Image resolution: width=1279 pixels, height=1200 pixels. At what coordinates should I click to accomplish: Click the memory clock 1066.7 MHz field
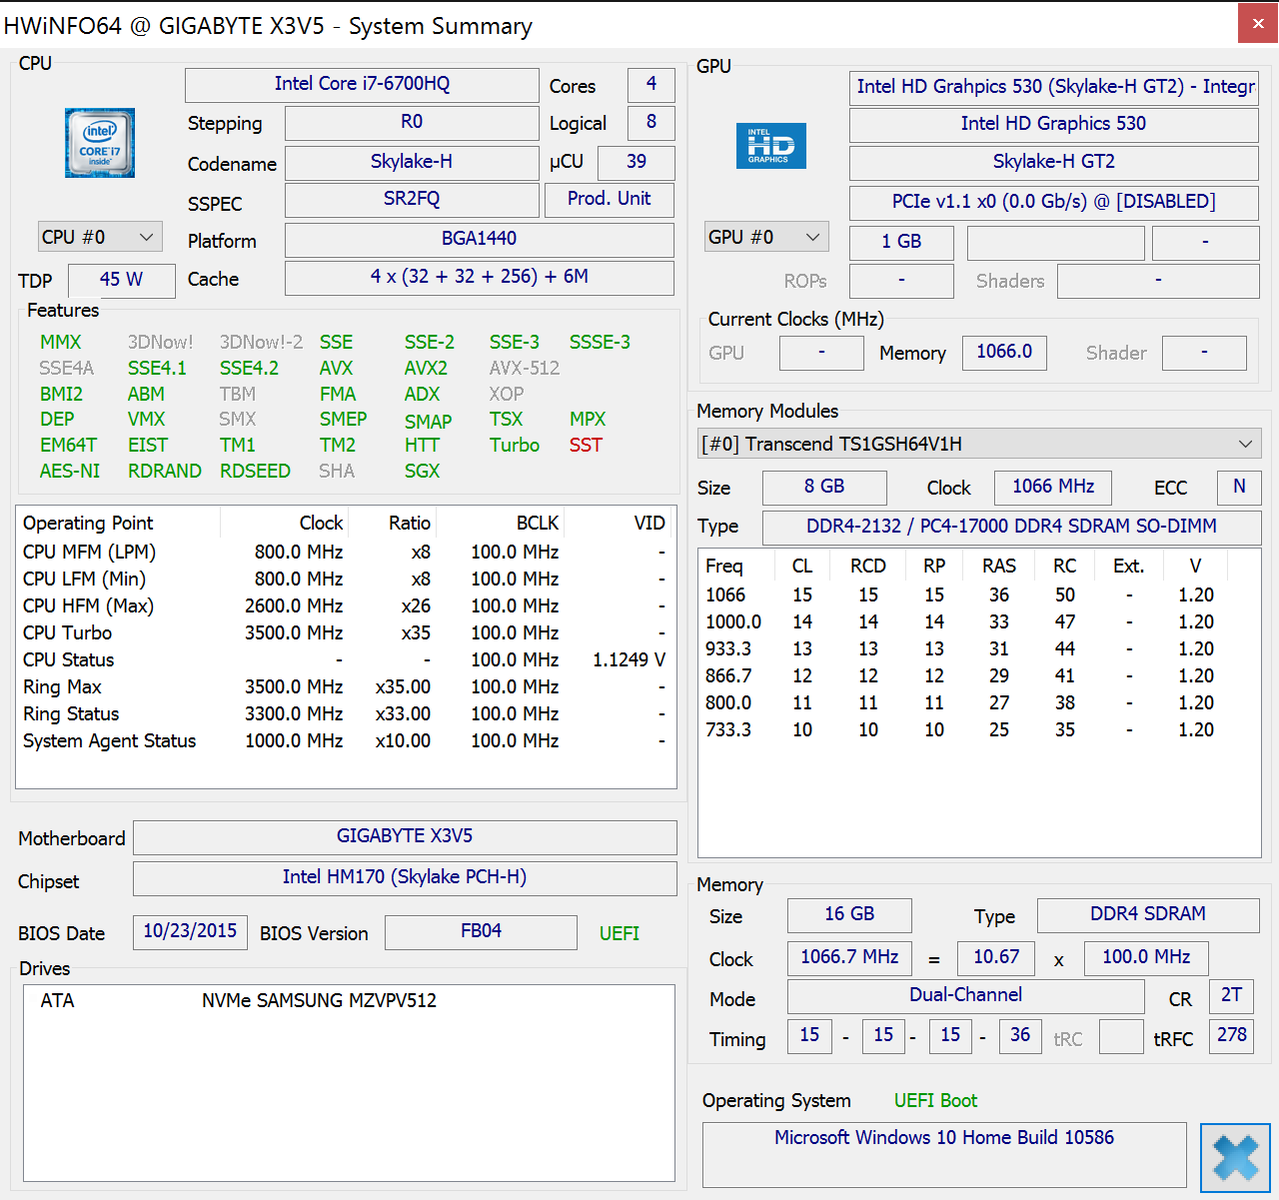coord(850,958)
